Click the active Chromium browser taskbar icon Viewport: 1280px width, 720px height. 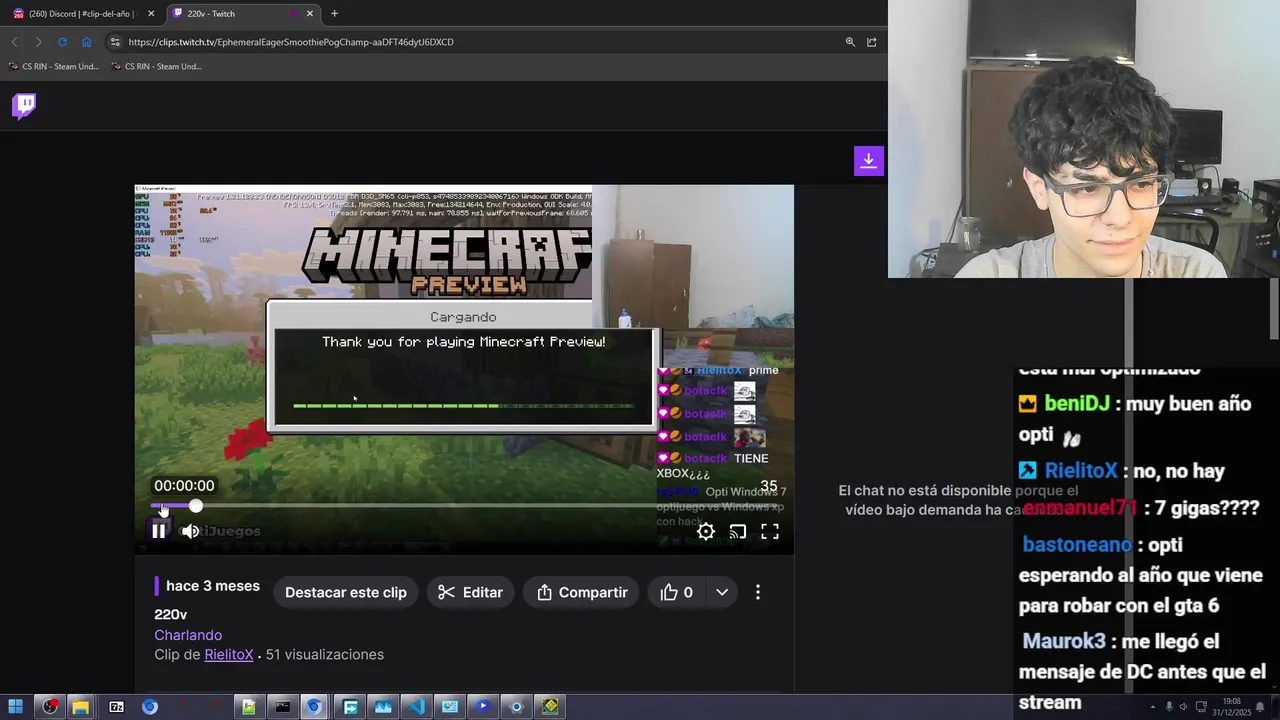314,707
